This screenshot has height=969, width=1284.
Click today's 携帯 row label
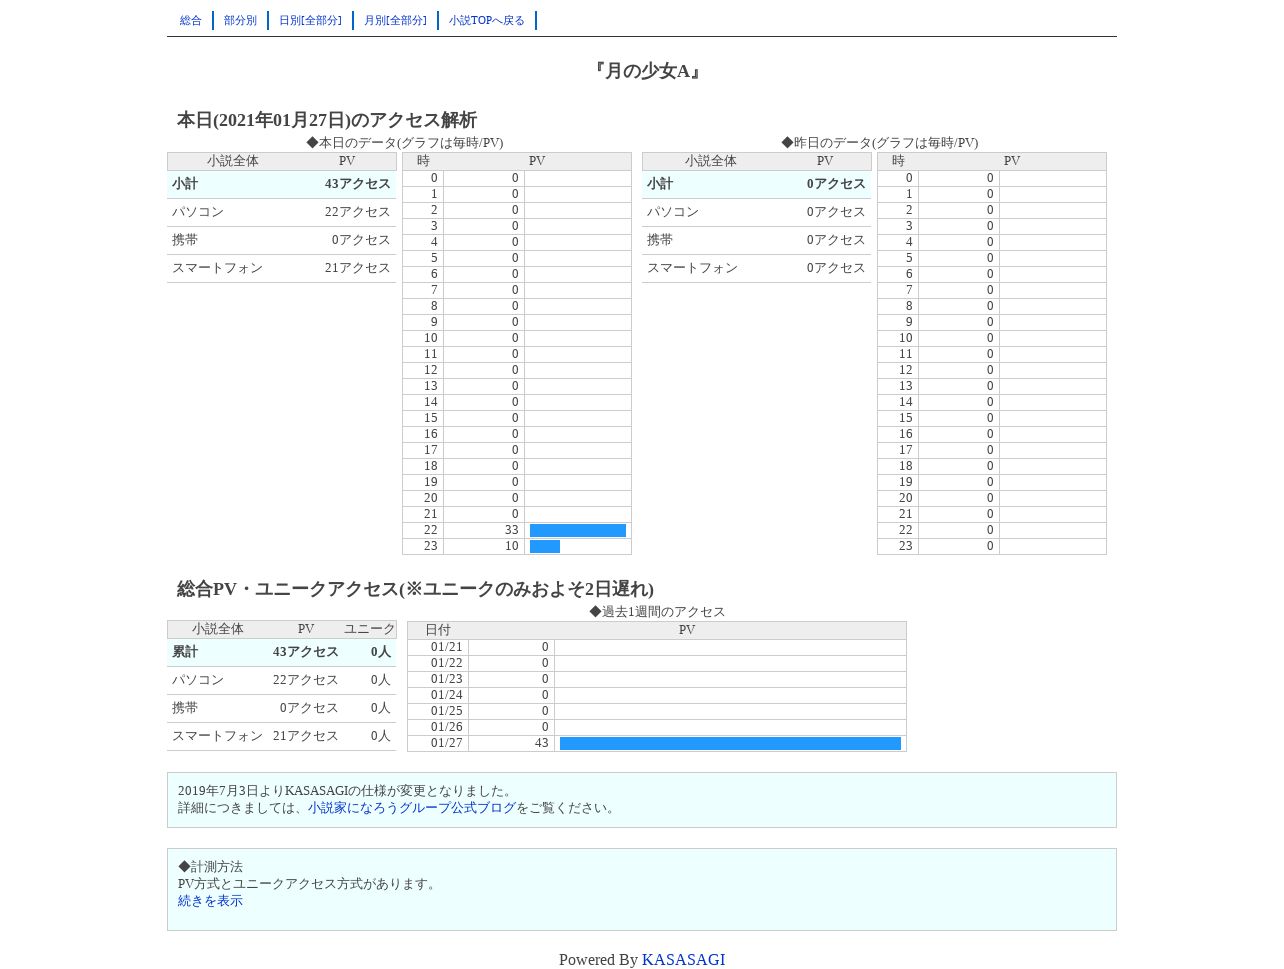[x=185, y=240]
